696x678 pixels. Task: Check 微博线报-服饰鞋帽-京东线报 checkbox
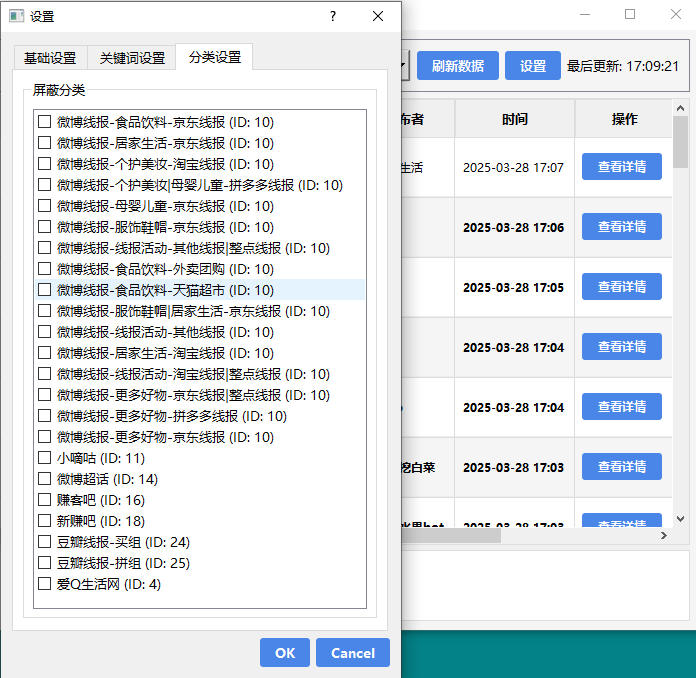click(44, 227)
